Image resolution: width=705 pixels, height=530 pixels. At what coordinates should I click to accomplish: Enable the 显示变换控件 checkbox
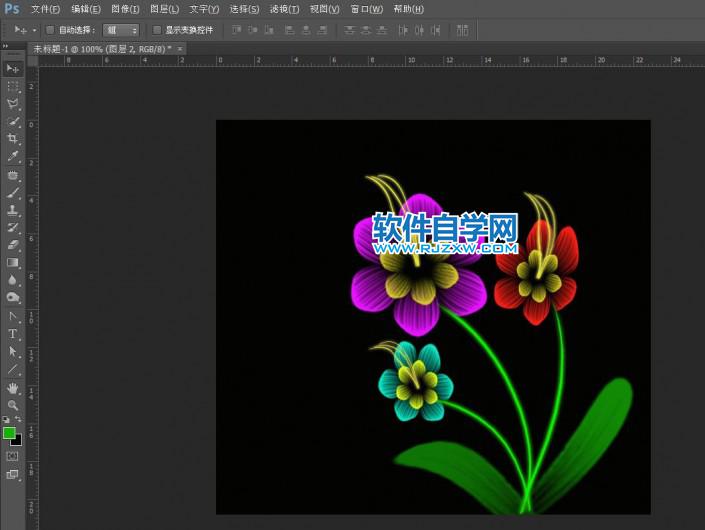click(157, 30)
